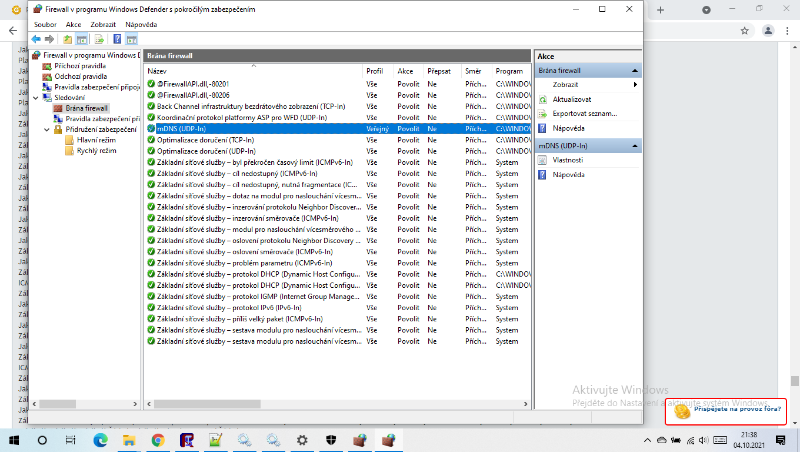Screen dimensions: 800x452
Task: Click the Aktualizovat refresh icon
Action: click(x=543, y=99)
